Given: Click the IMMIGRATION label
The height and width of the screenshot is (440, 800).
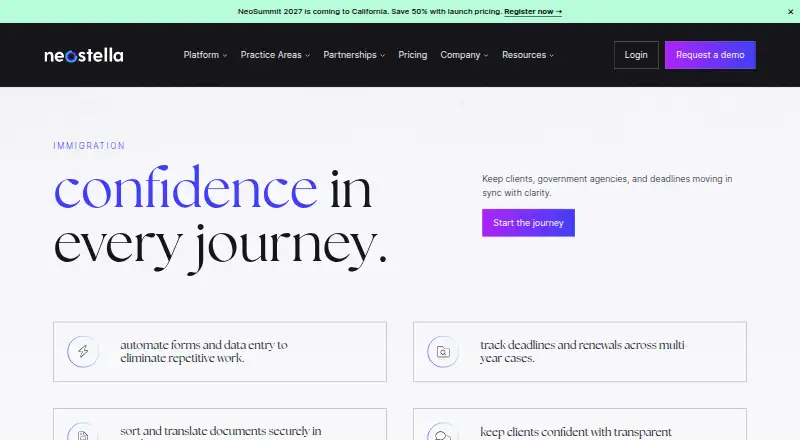Looking at the screenshot, I should point(89,145).
